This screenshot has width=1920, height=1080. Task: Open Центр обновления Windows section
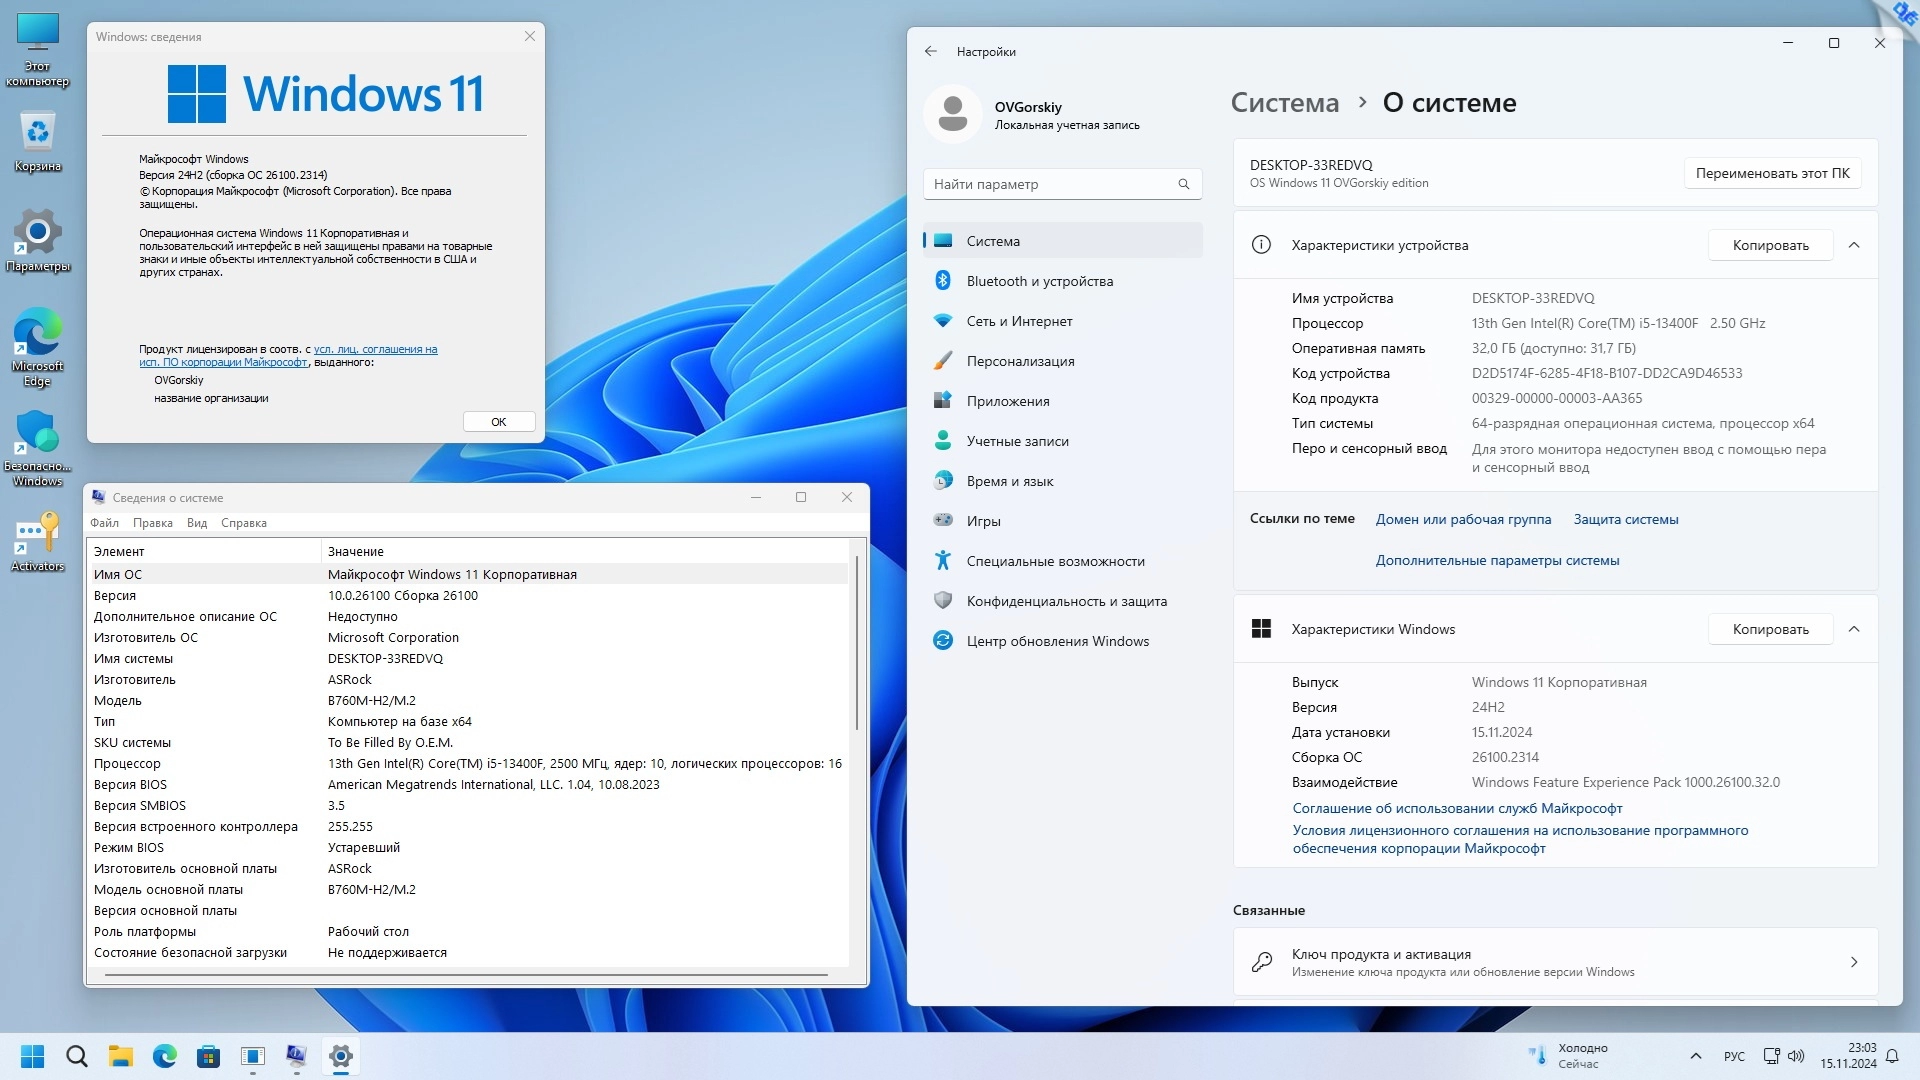pyautogui.click(x=1057, y=641)
